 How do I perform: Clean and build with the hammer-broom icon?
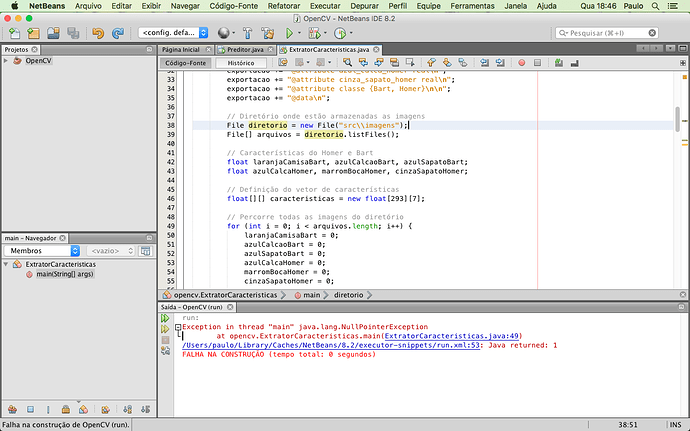[x=268, y=33]
